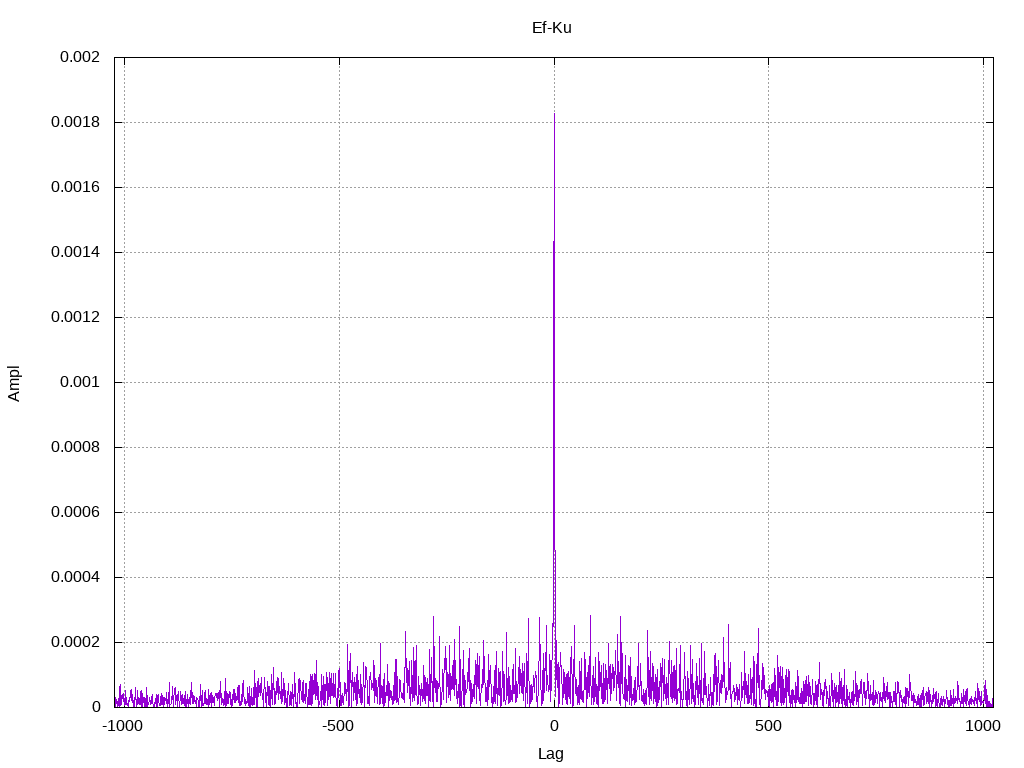Click the y-axis value "0.0002"

coord(75,642)
